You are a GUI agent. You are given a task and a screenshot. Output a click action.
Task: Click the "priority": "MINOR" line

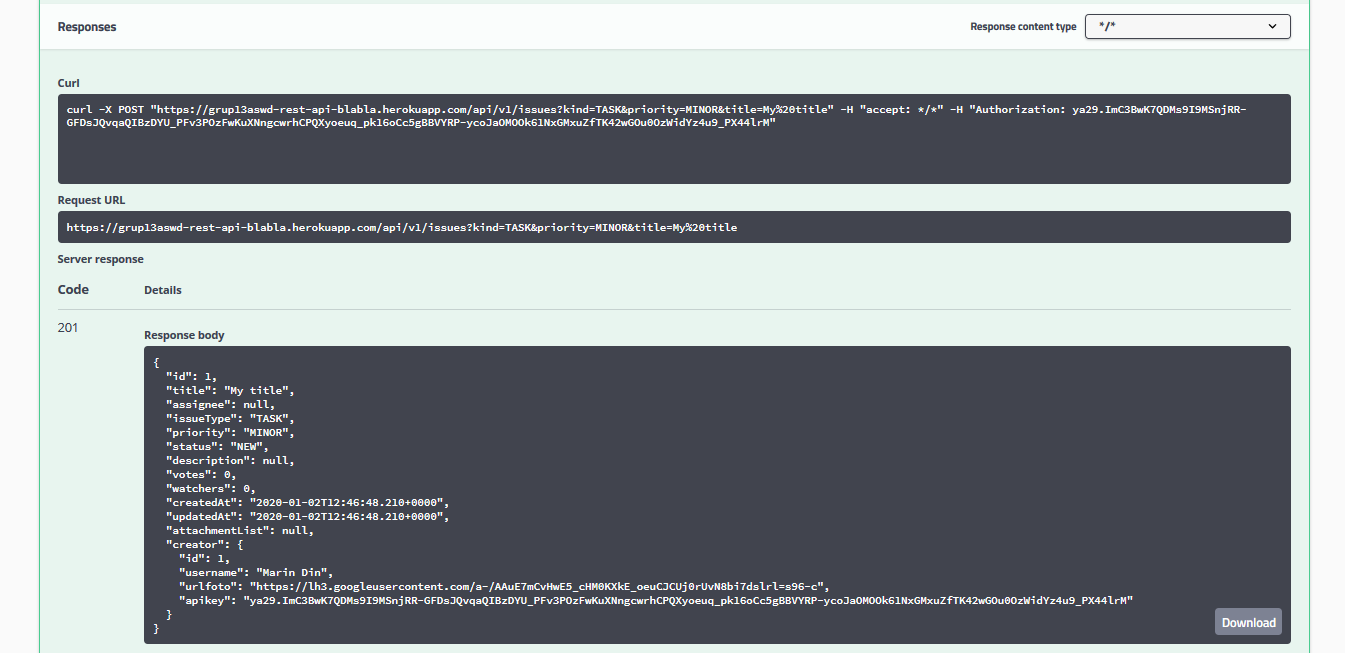pyautogui.click(x=230, y=432)
